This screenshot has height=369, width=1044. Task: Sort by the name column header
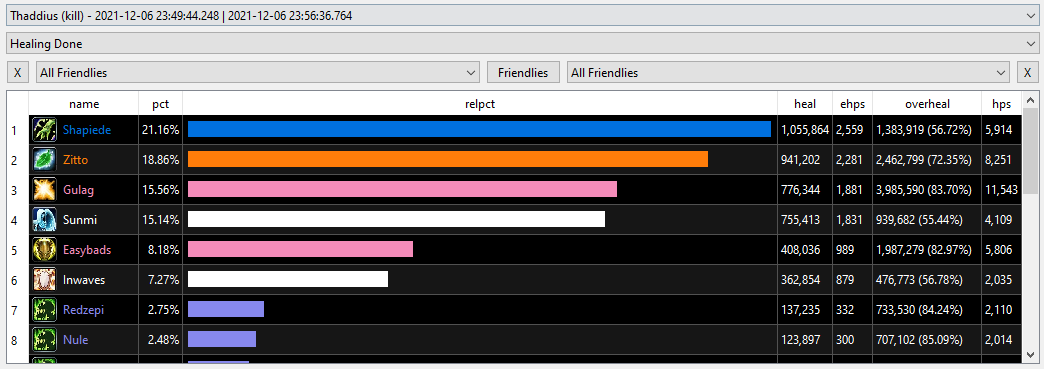click(84, 104)
